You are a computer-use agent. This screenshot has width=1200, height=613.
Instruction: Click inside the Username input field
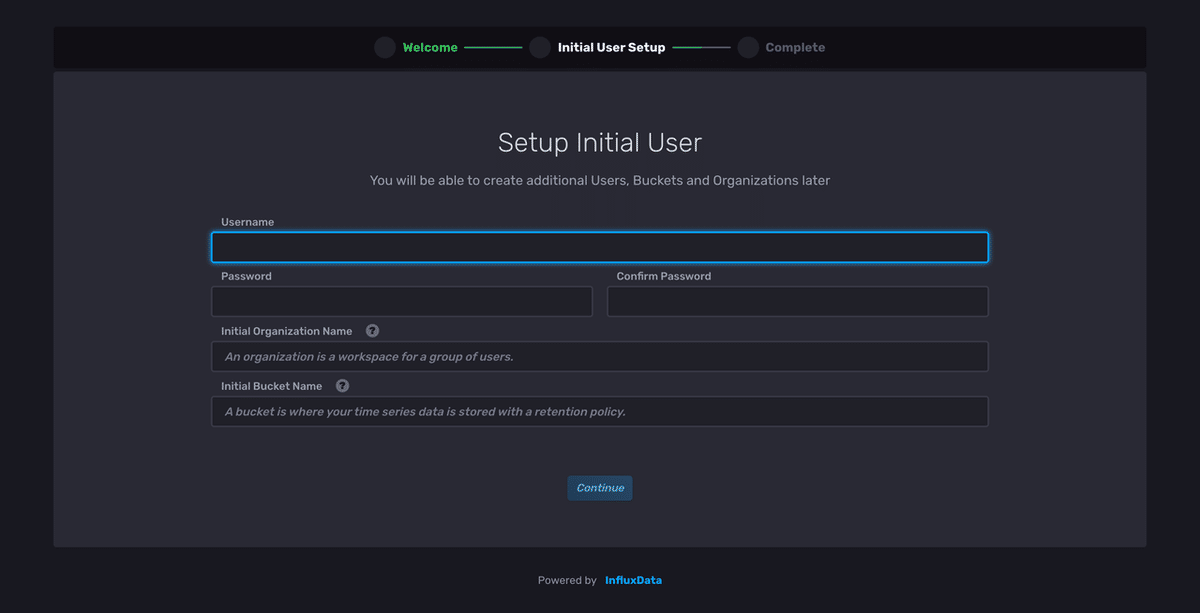coord(600,247)
